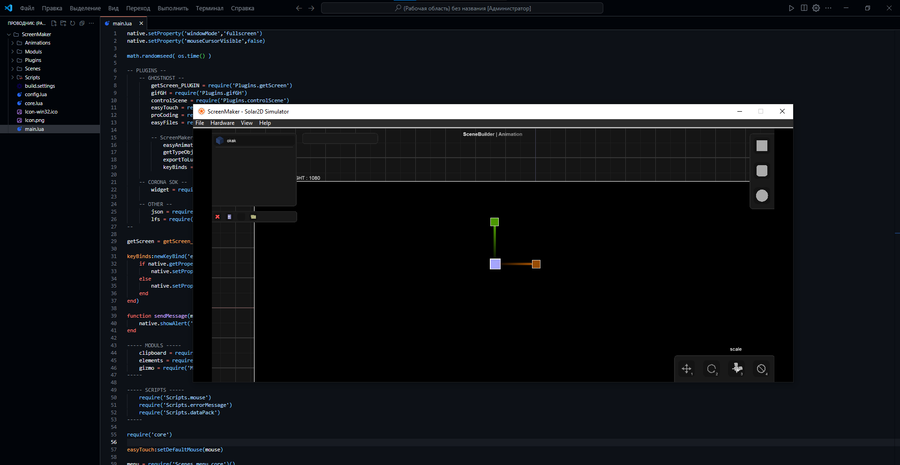Click the New Folder icon in Explorer header
The height and width of the screenshot is (465, 900).
click(63, 24)
